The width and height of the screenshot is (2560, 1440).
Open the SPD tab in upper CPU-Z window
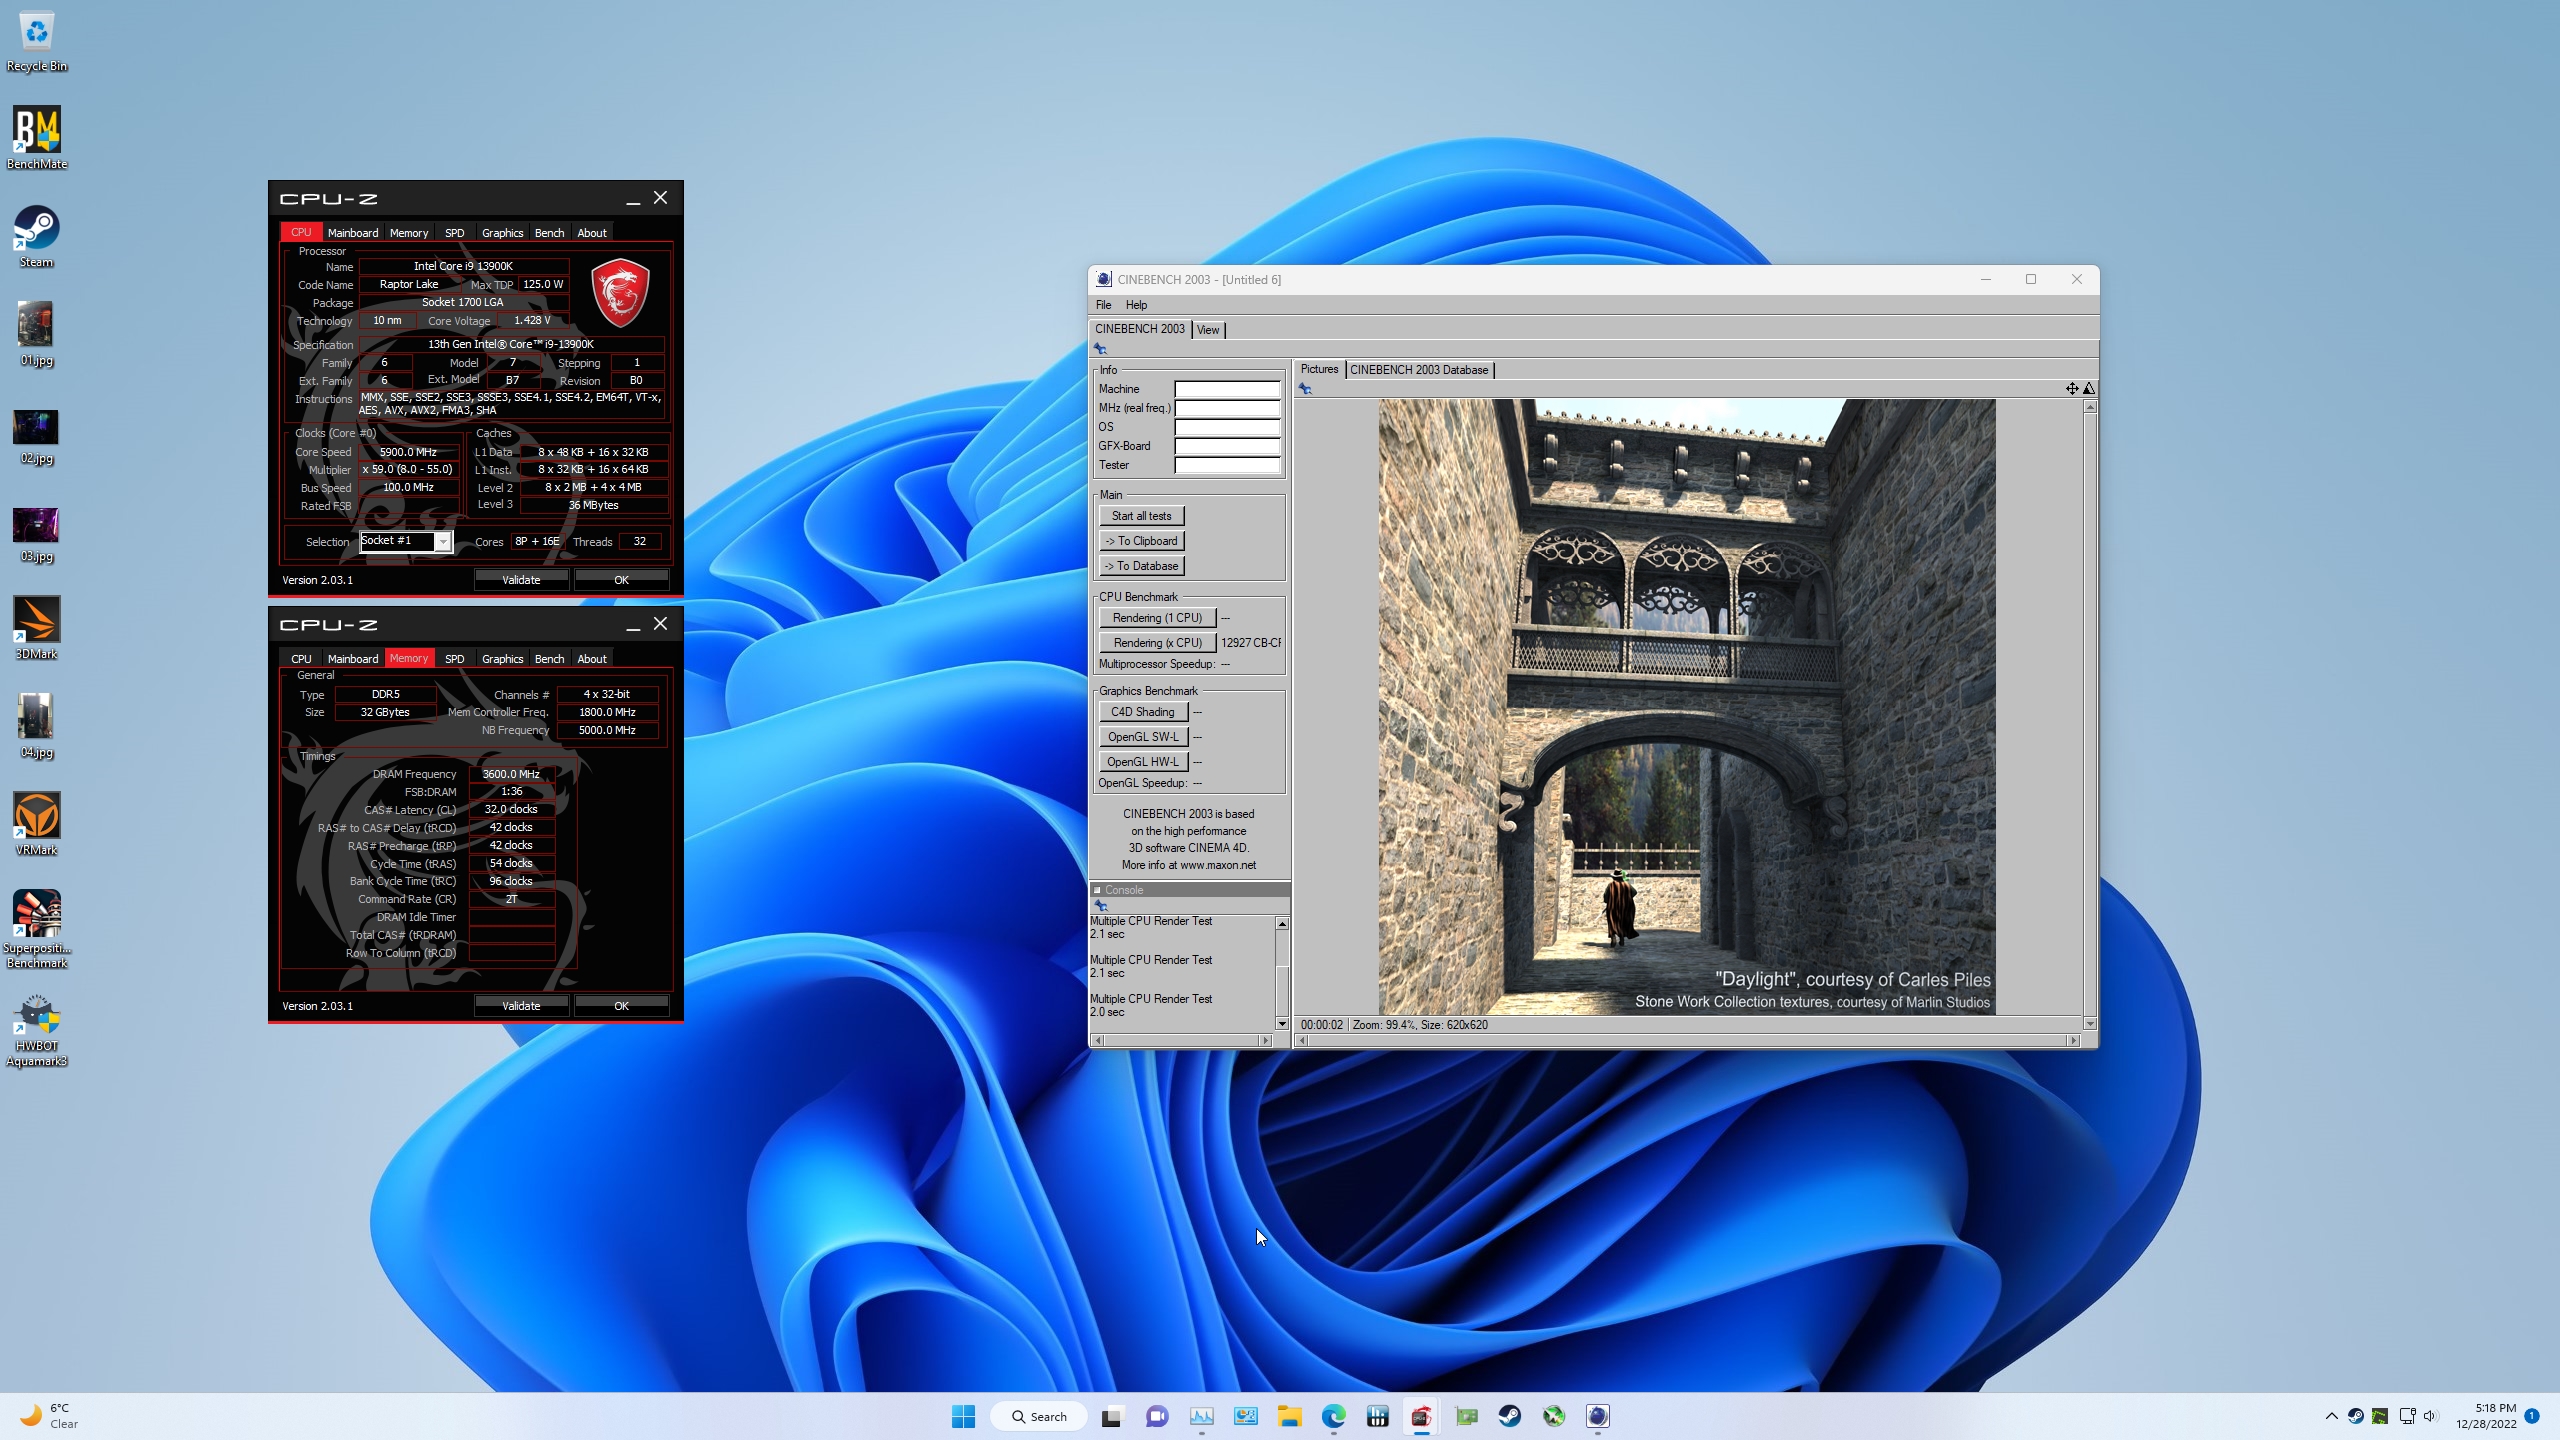[454, 233]
